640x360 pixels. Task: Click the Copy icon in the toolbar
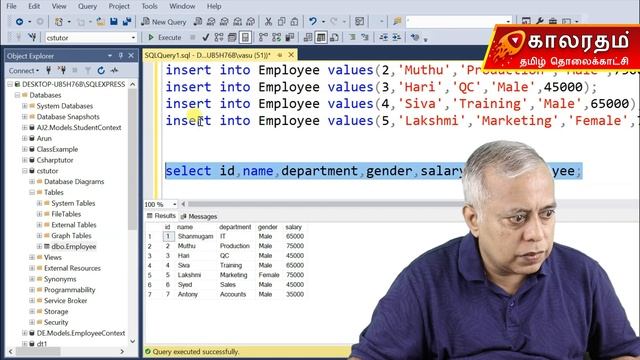click(281, 22)
